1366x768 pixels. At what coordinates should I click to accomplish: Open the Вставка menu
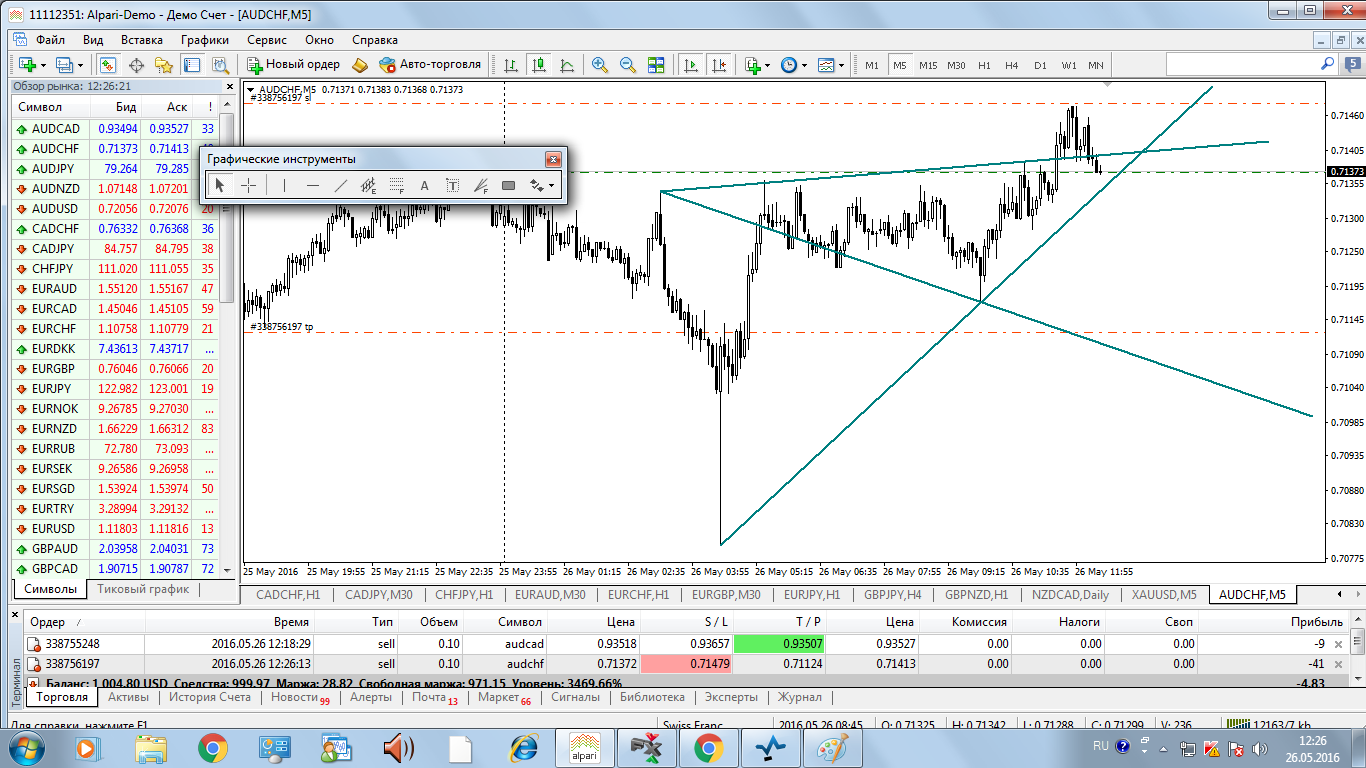(142, 40)
